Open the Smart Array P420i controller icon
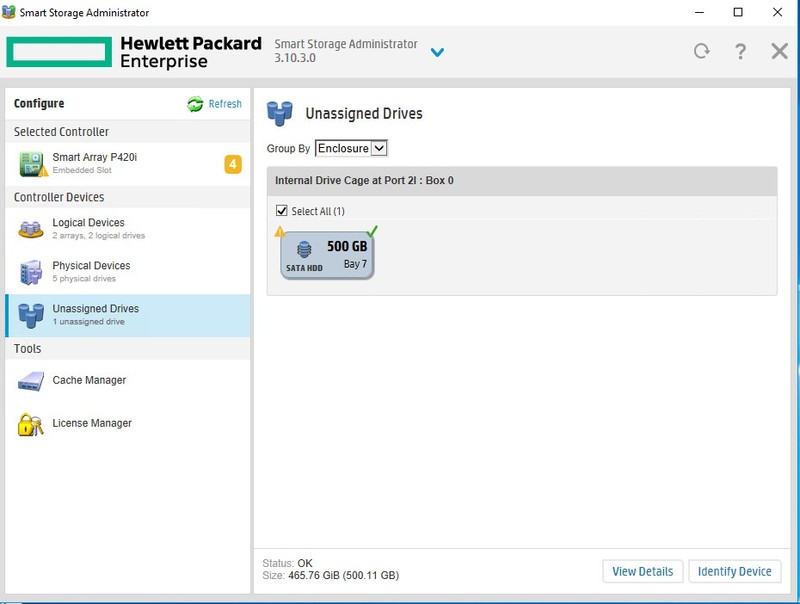This screenshot has height=604, width=800. pos(33,164)
